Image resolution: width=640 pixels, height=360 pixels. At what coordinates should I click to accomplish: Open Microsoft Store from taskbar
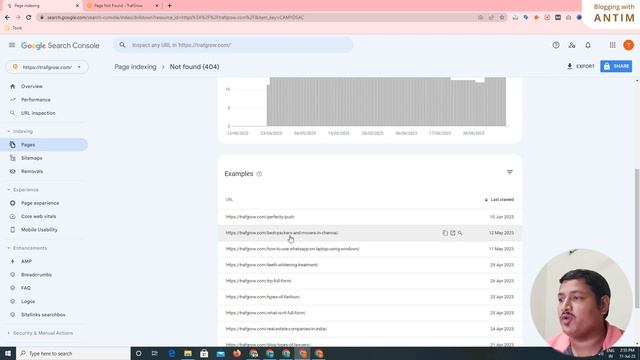coord(204,353)
